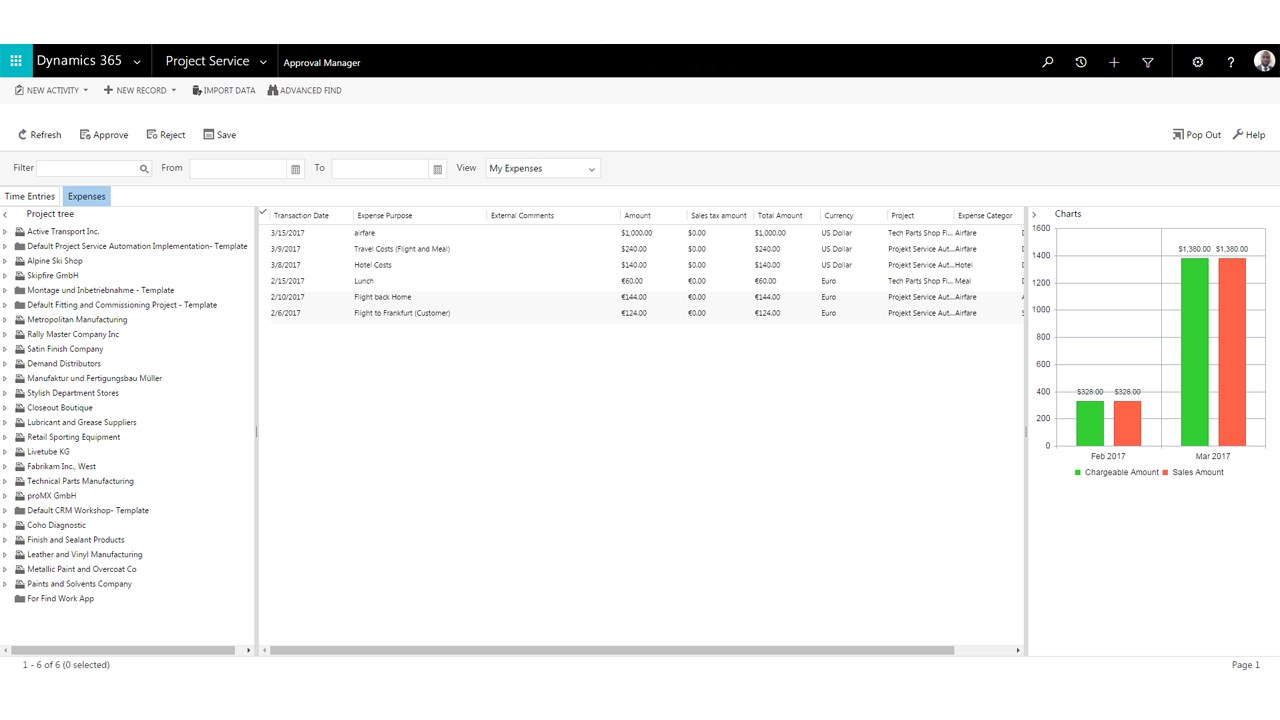Click the calendar icon next to To field

pos(437,169)
